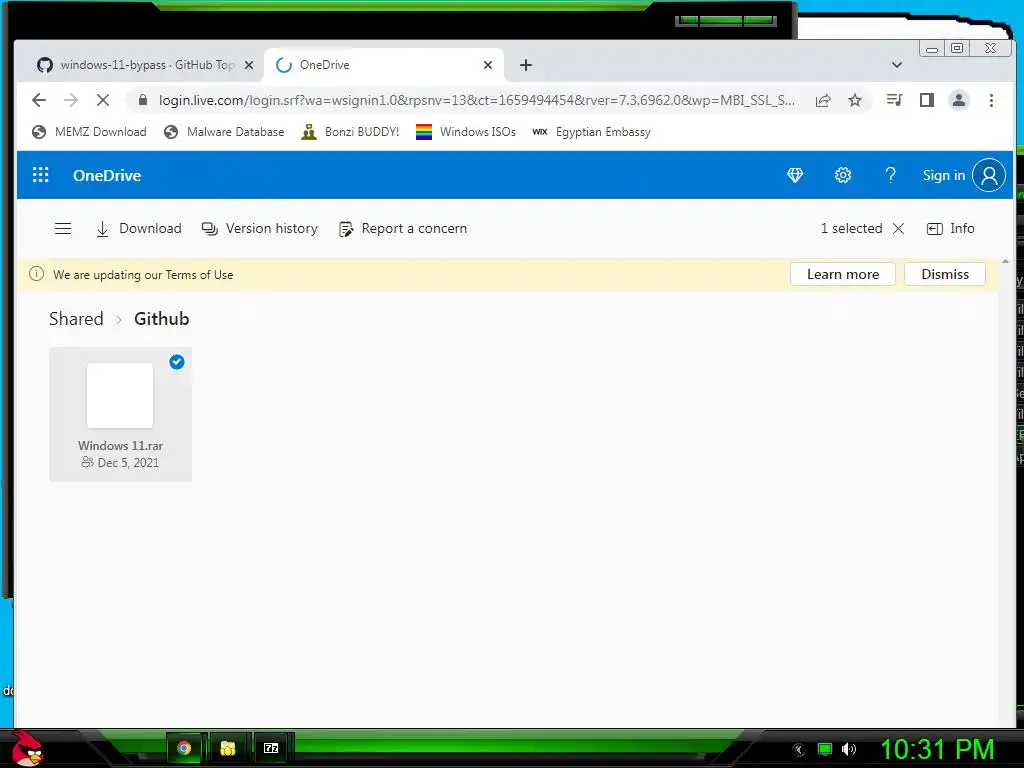Click Sign in text link
The image size is (1024, 768).
pyautogui.click(x=944, y=175)
